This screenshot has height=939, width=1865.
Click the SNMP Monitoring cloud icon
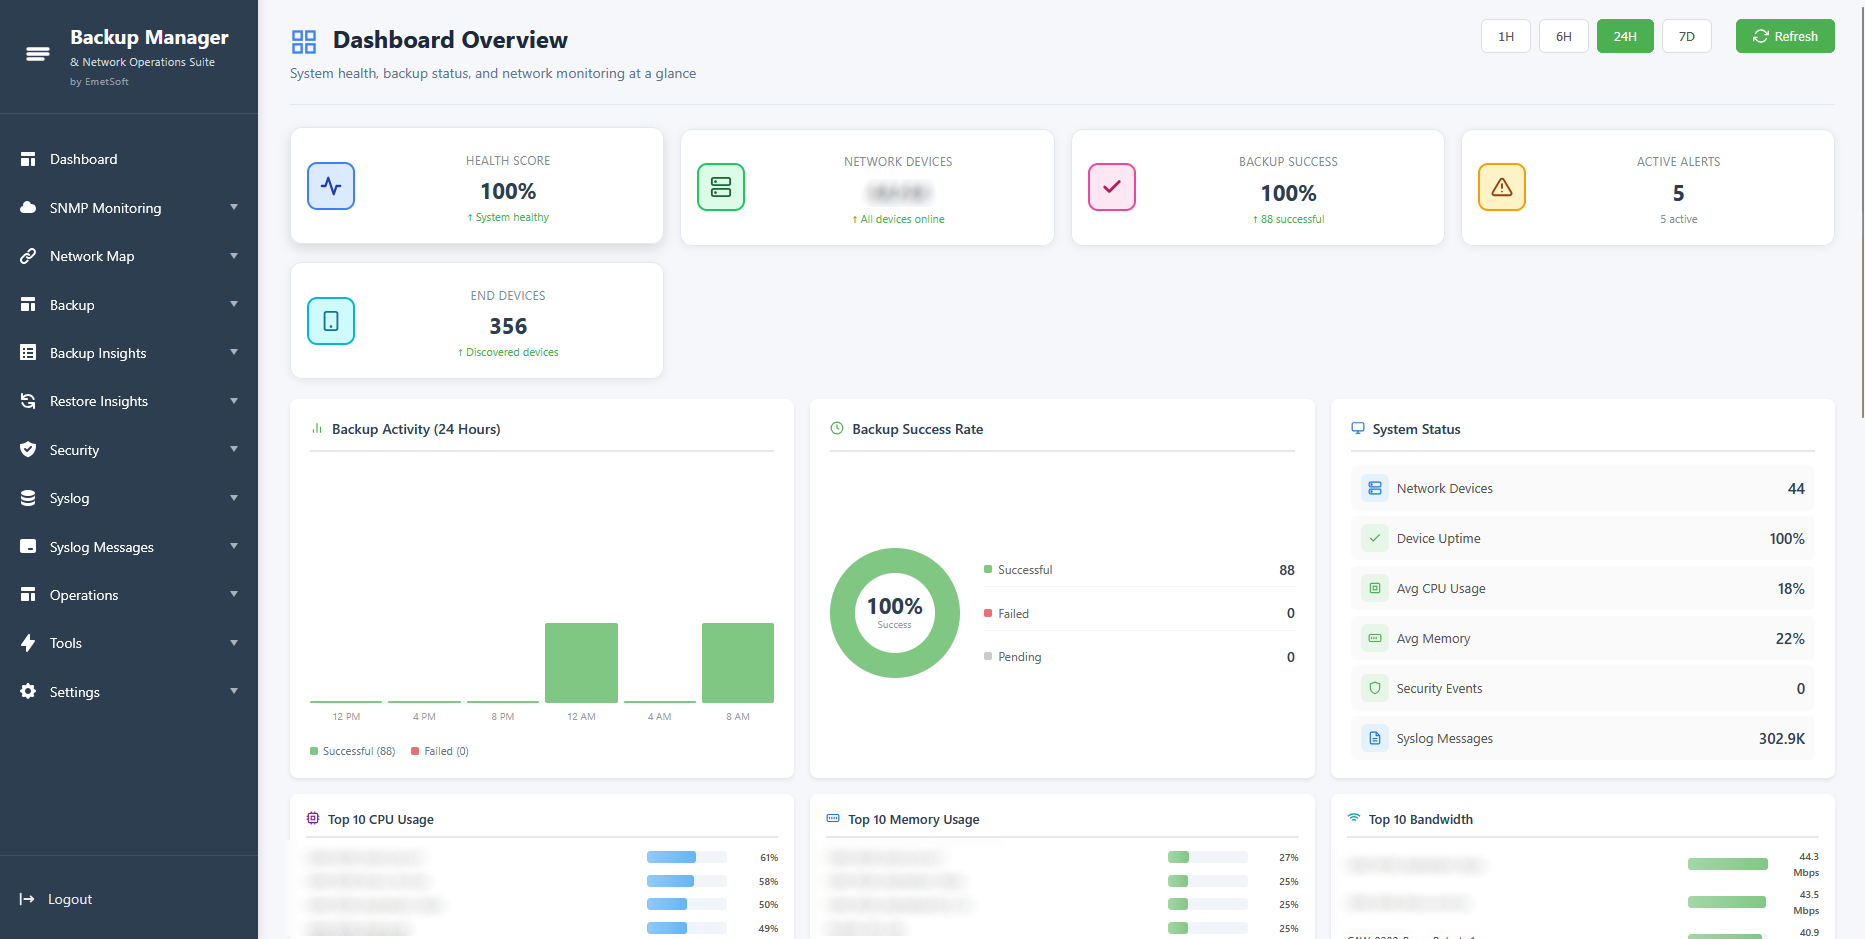(28, 208)
